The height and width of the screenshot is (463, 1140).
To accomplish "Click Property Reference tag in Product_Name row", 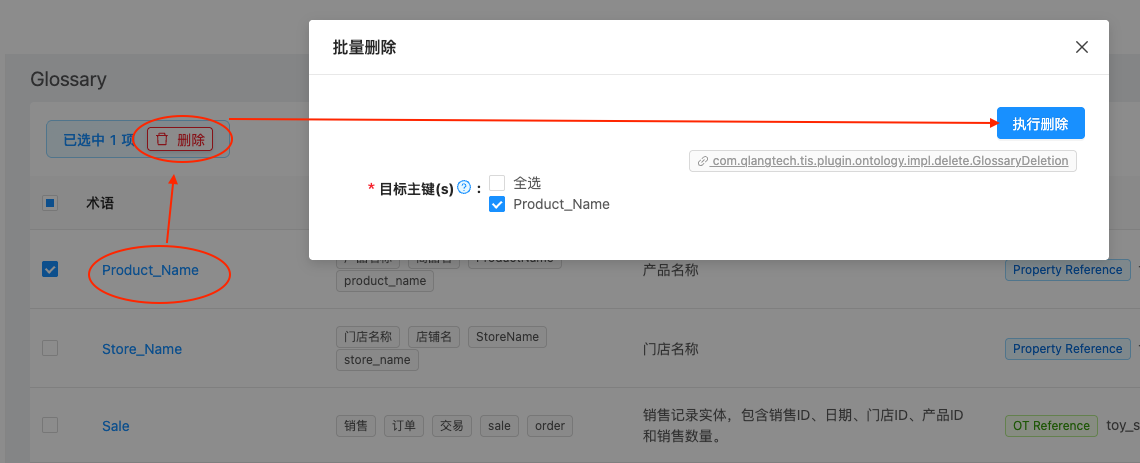I will pos(1067,270).
